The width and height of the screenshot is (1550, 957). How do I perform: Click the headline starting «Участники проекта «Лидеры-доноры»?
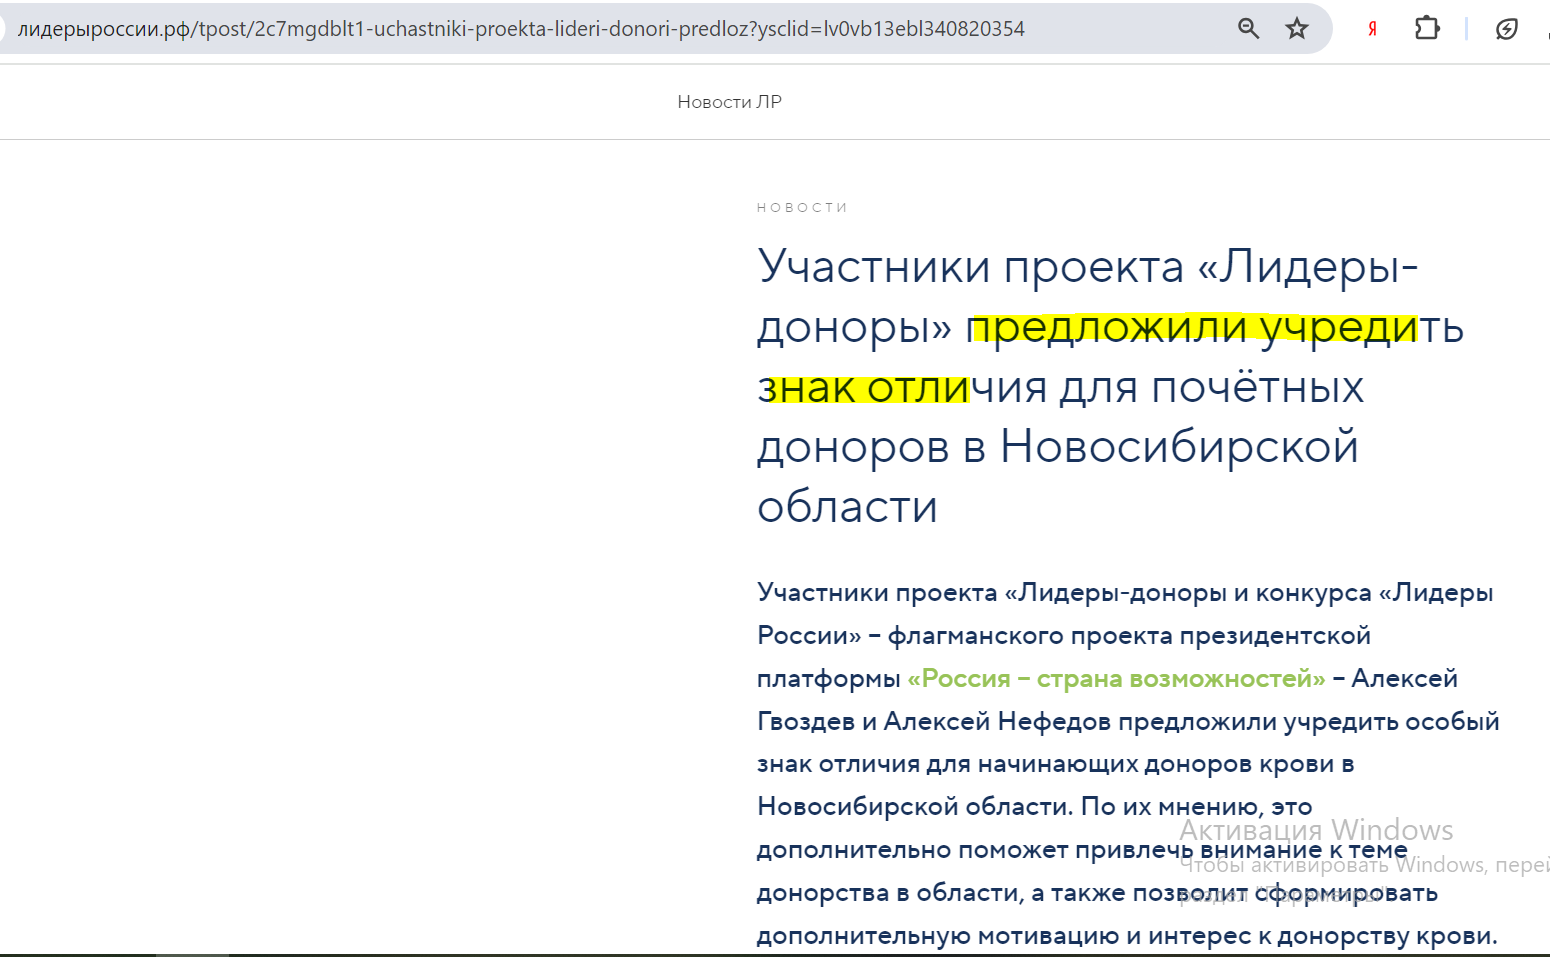[1110, 387]
